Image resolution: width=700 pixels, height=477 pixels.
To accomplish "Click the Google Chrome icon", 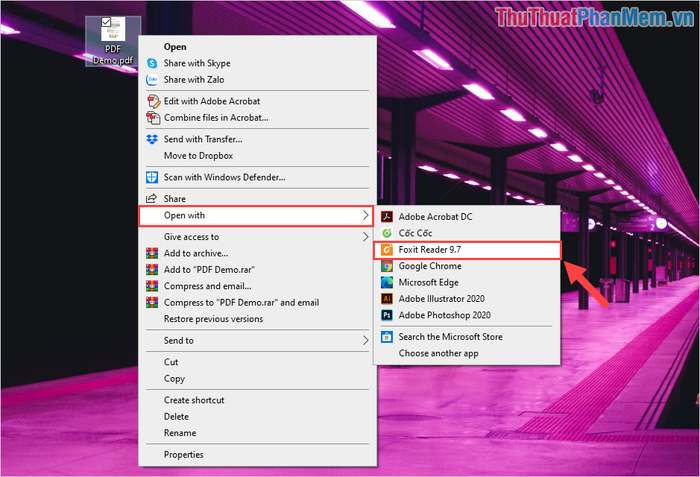I will 387,266.
